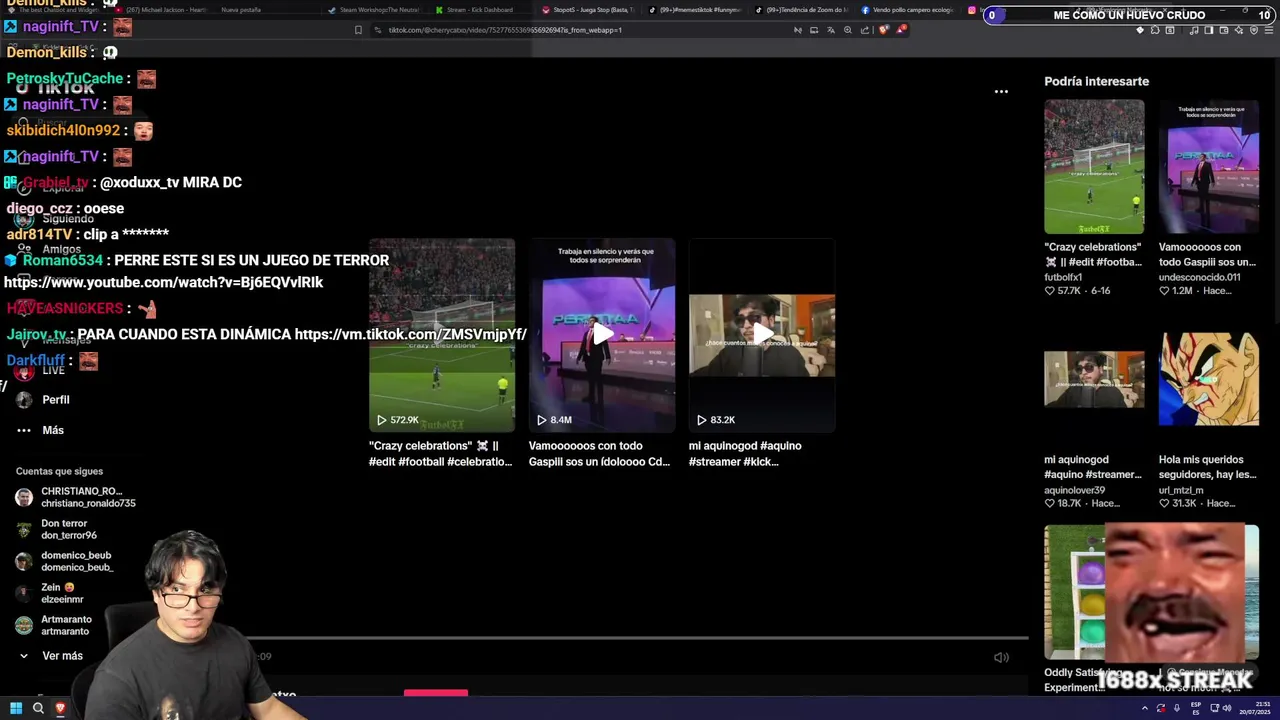Open domenico_beub followed account
This screenshot has width=1280, height=720.
coord(65,561)
